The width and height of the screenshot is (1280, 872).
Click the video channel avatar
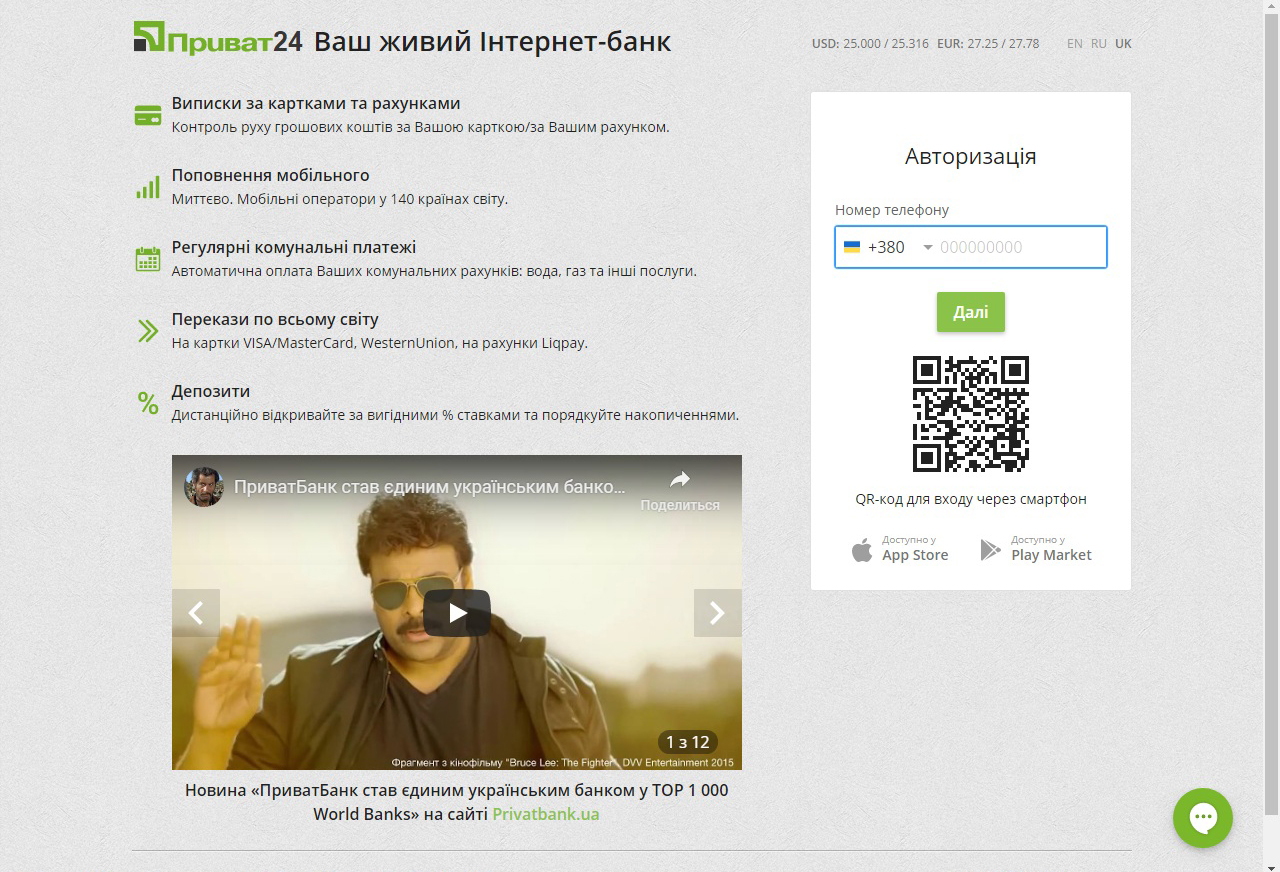(203, 487)
